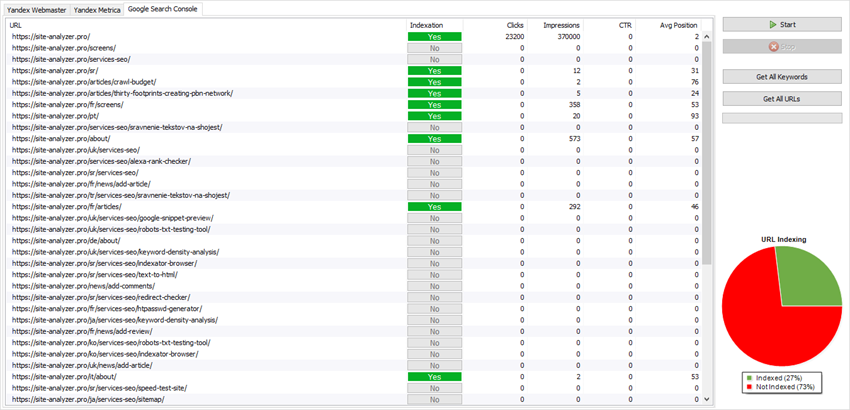
Task: Open the Yandex Metrica tab
Action: (x=97, y=10)
